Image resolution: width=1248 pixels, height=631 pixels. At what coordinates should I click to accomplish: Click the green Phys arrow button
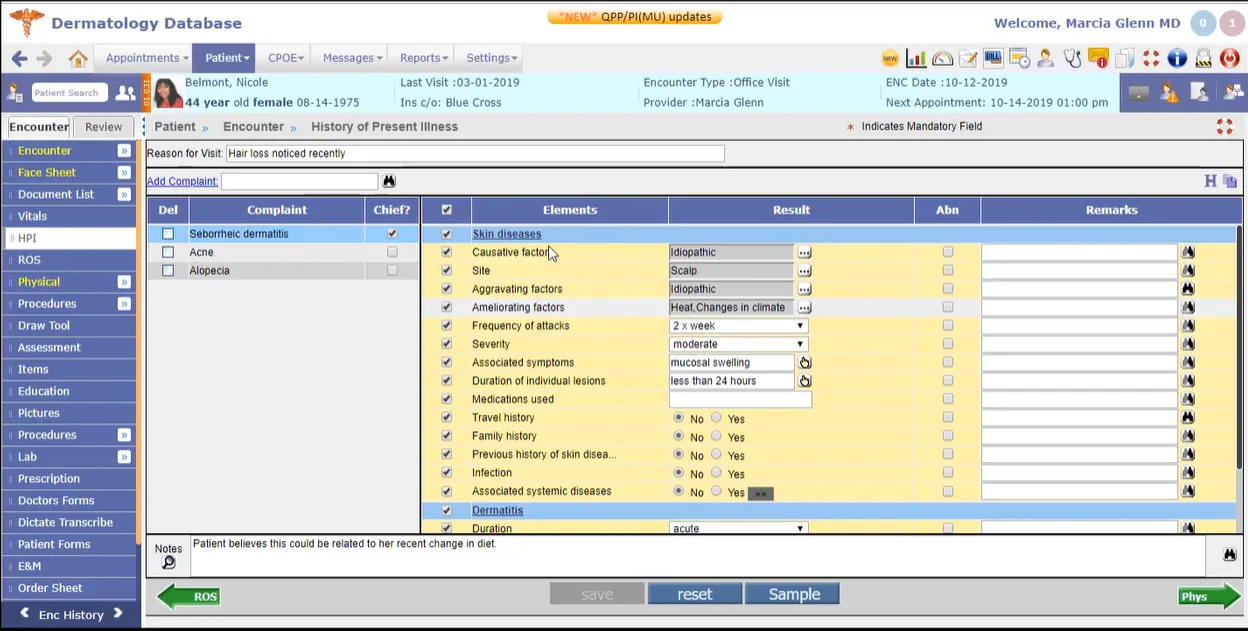point(1208,596)
